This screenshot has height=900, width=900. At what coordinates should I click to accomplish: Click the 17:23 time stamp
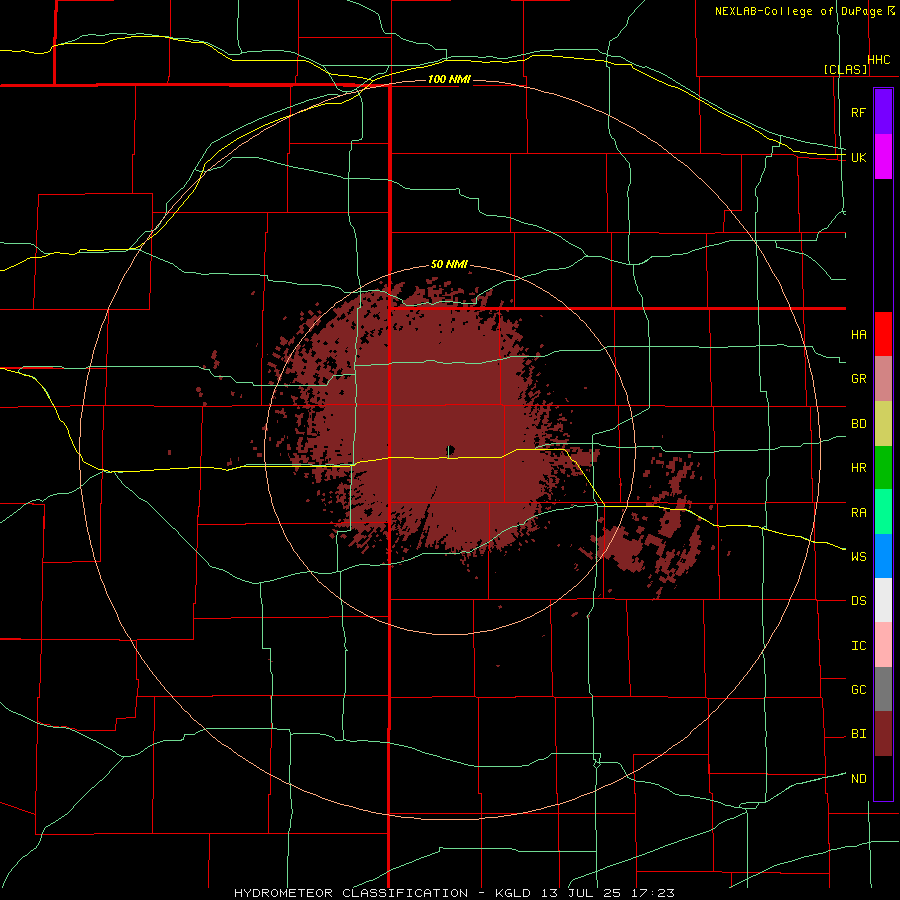click(x=653, y=893)
